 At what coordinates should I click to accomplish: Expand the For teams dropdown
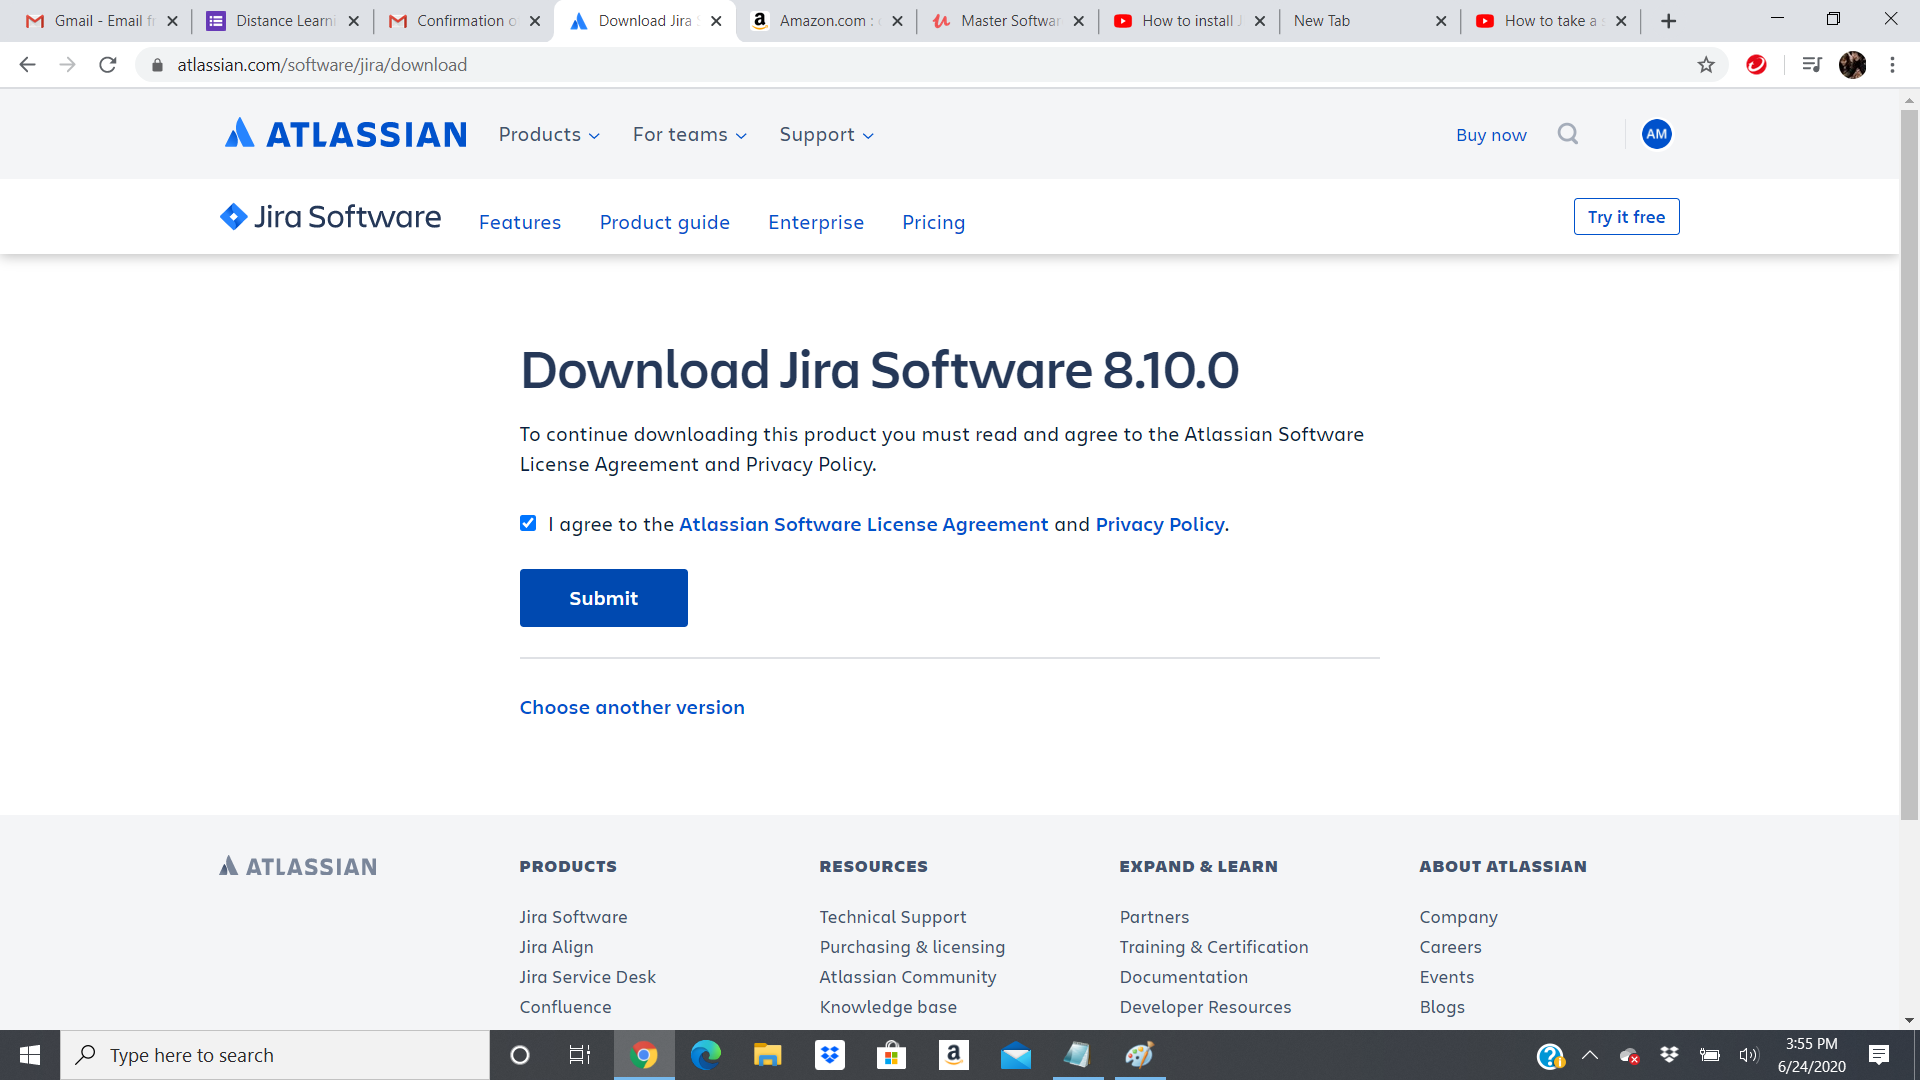(x=689, y=135)
